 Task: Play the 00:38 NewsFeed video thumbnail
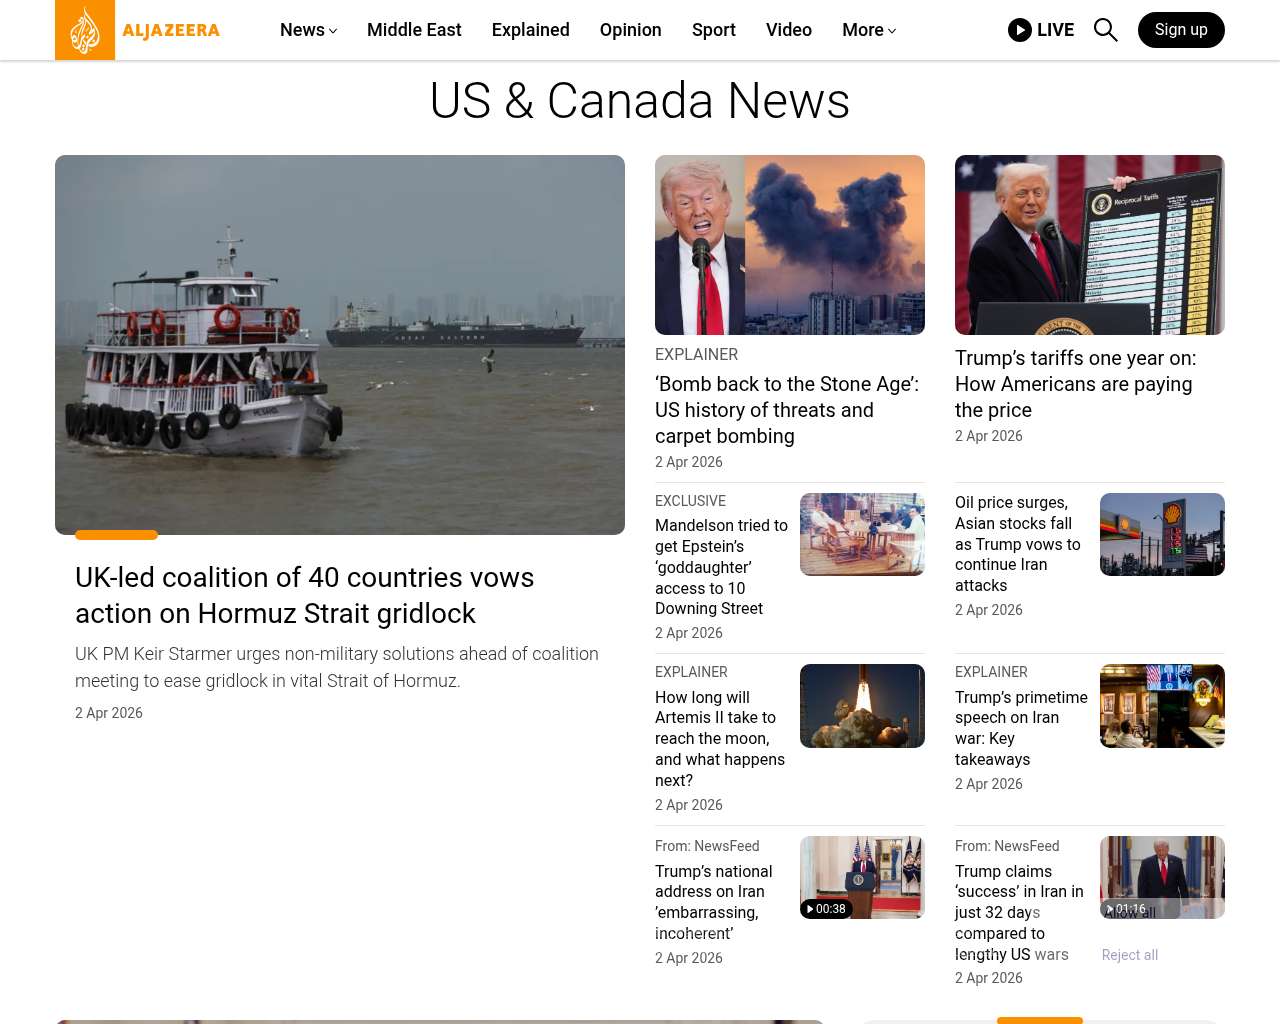point(862,877)
